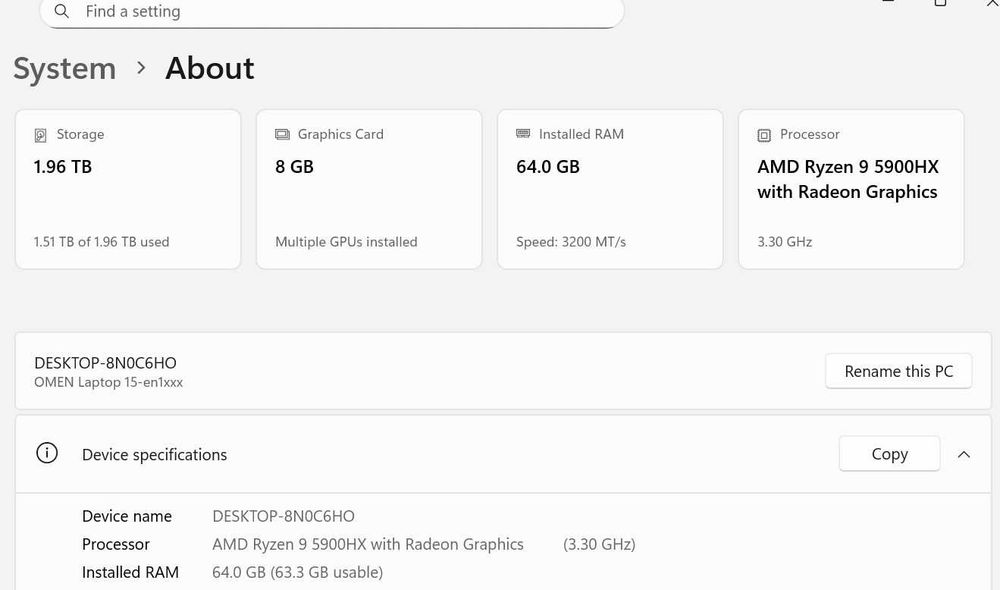The image size is (1000, 590).
Task: Open the Graphics Card 8 GB card
Action: 369,190
